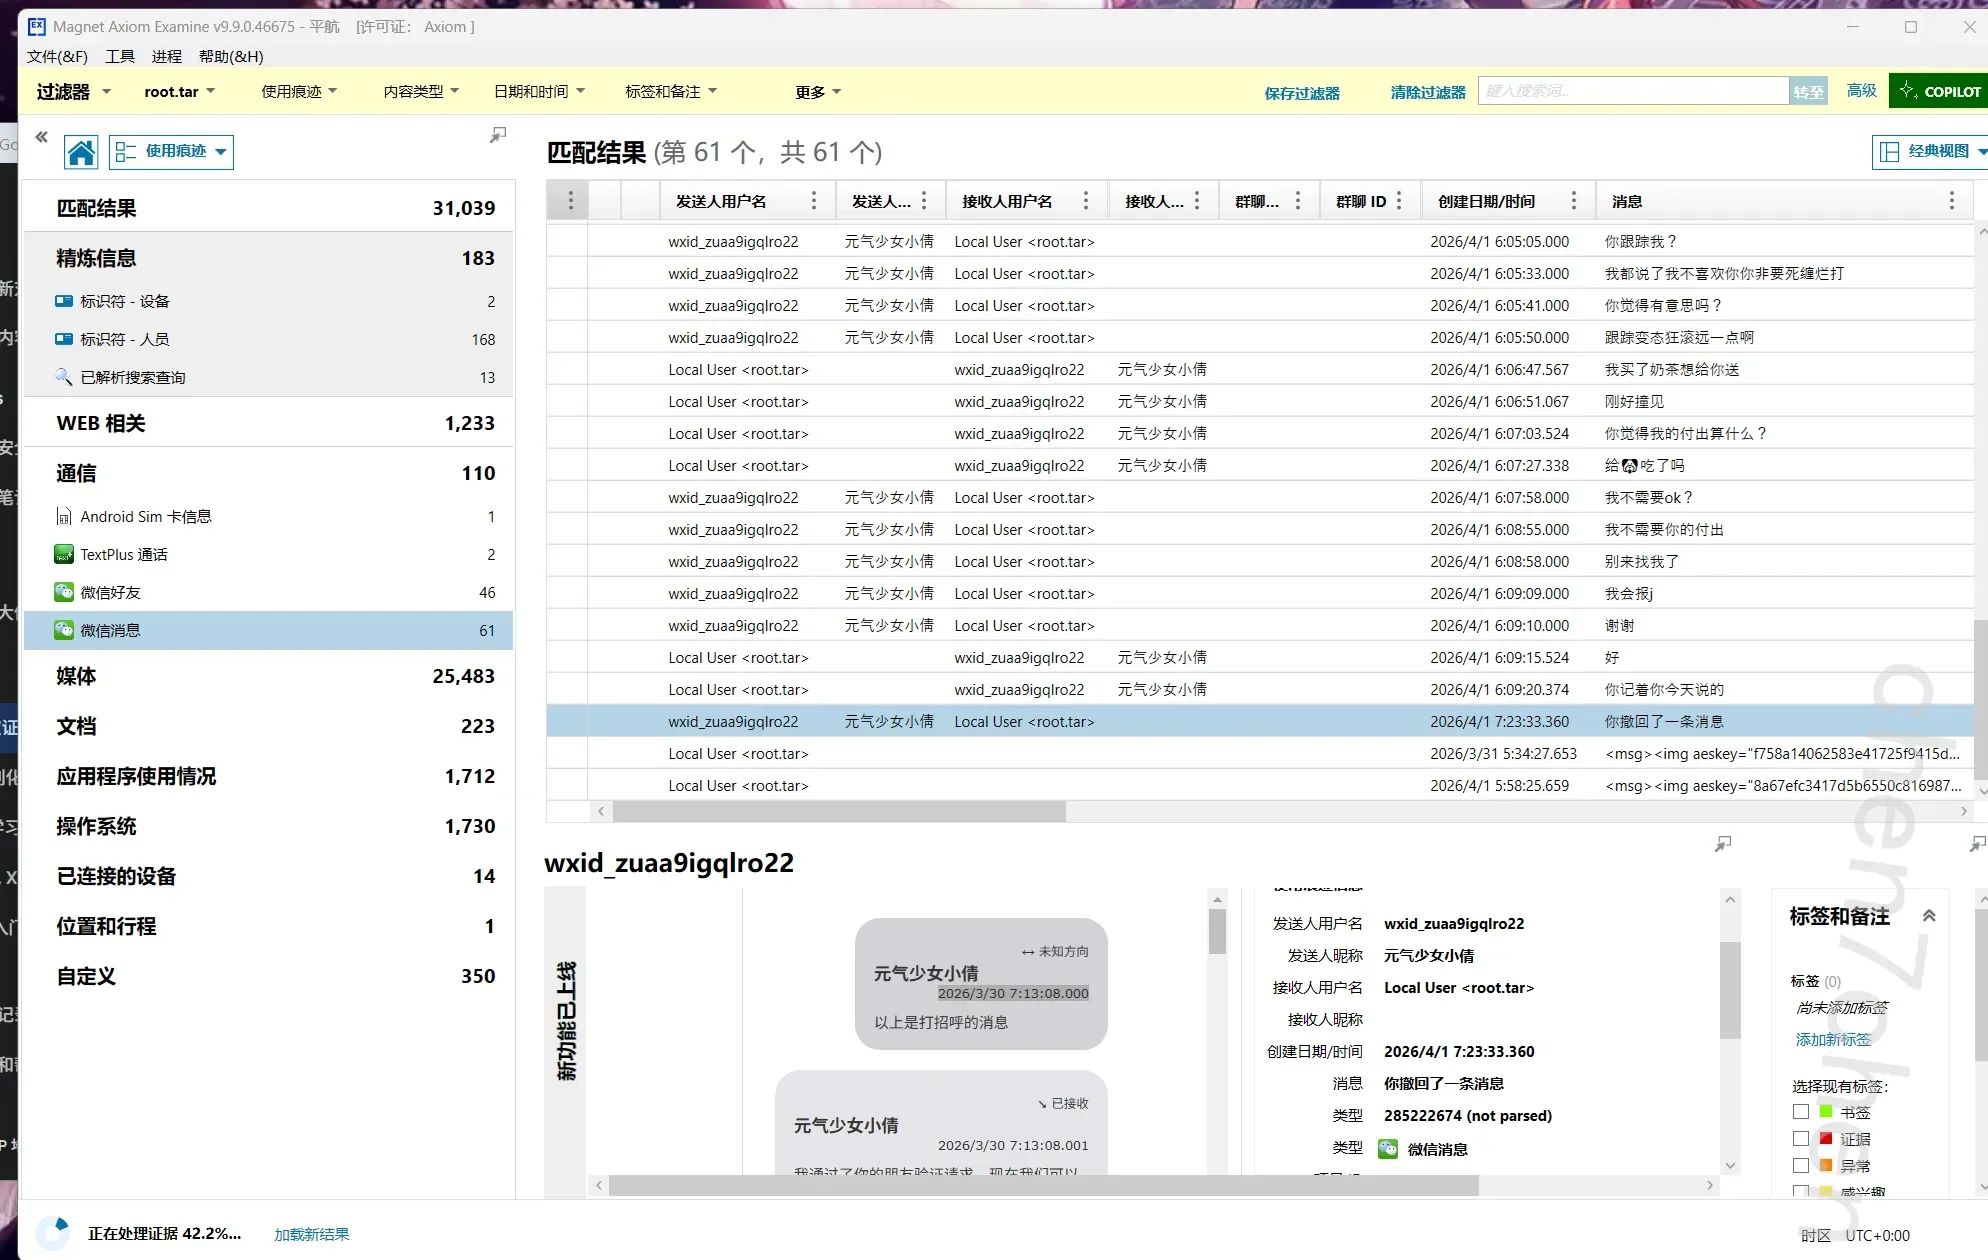Open column options for 发送人用户名 header
The width and height of the screenshot is (1988, 1260).
813,201
